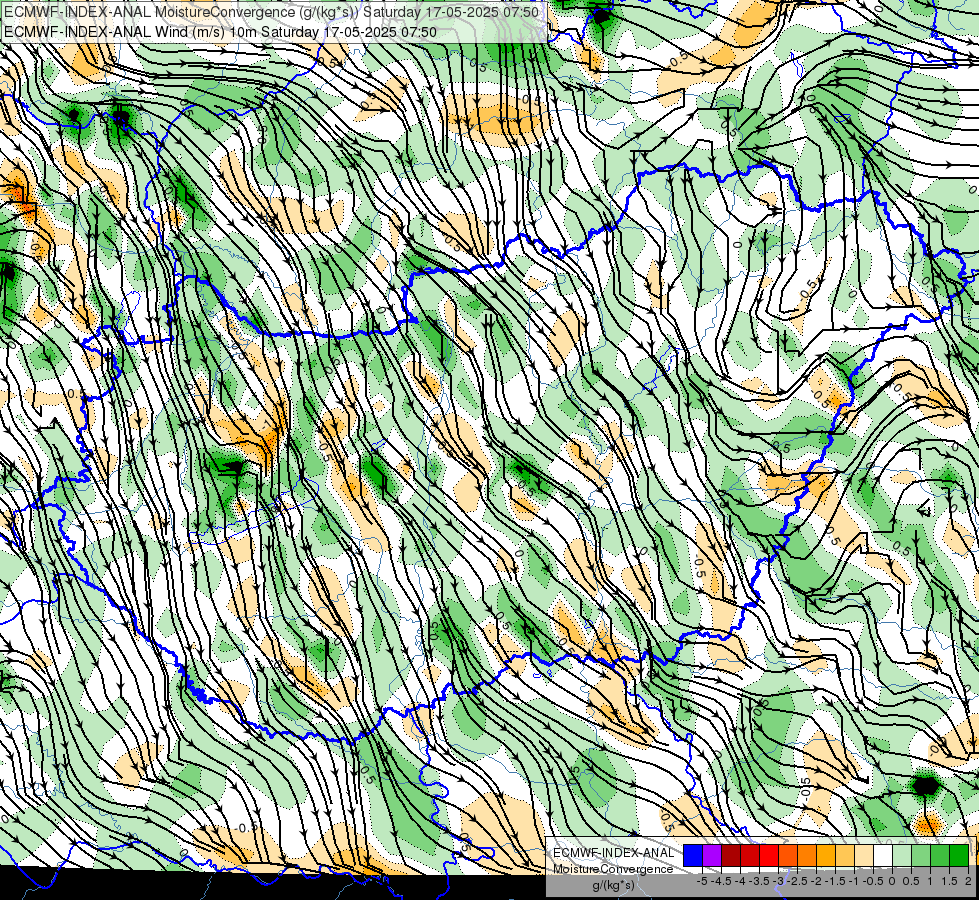Click the legend tick label -5
Viewport: 979px width, 900px height.
pyautogui.click(x=702, y=881)
